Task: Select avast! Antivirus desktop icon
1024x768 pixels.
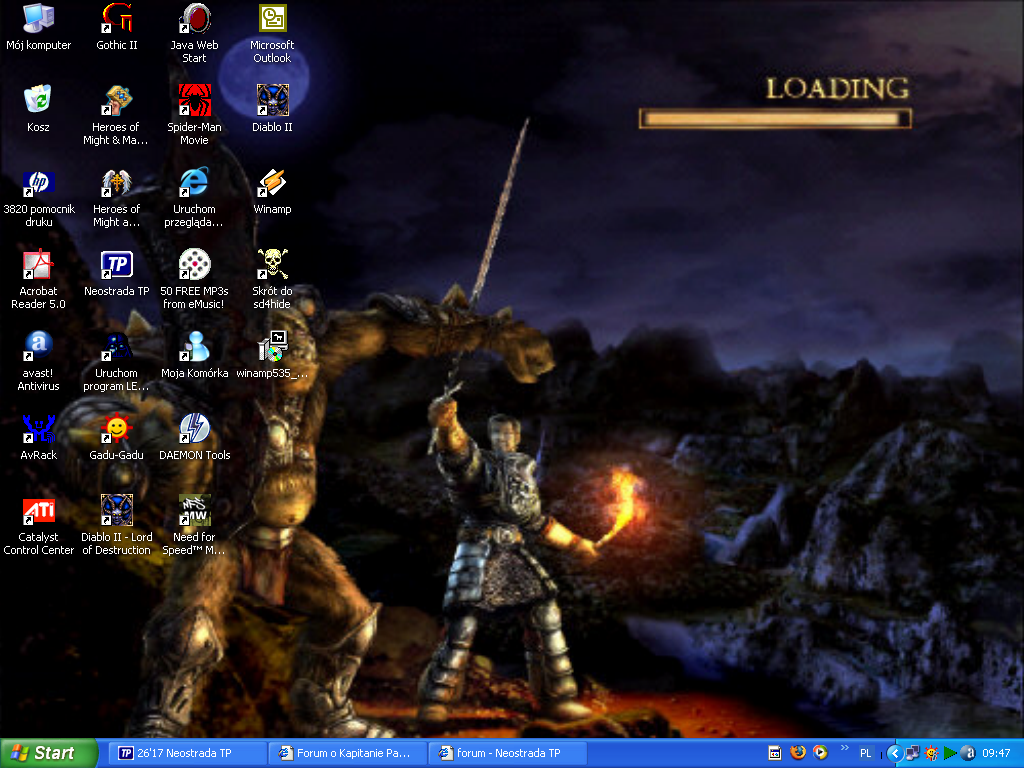Action: point(39,362)
